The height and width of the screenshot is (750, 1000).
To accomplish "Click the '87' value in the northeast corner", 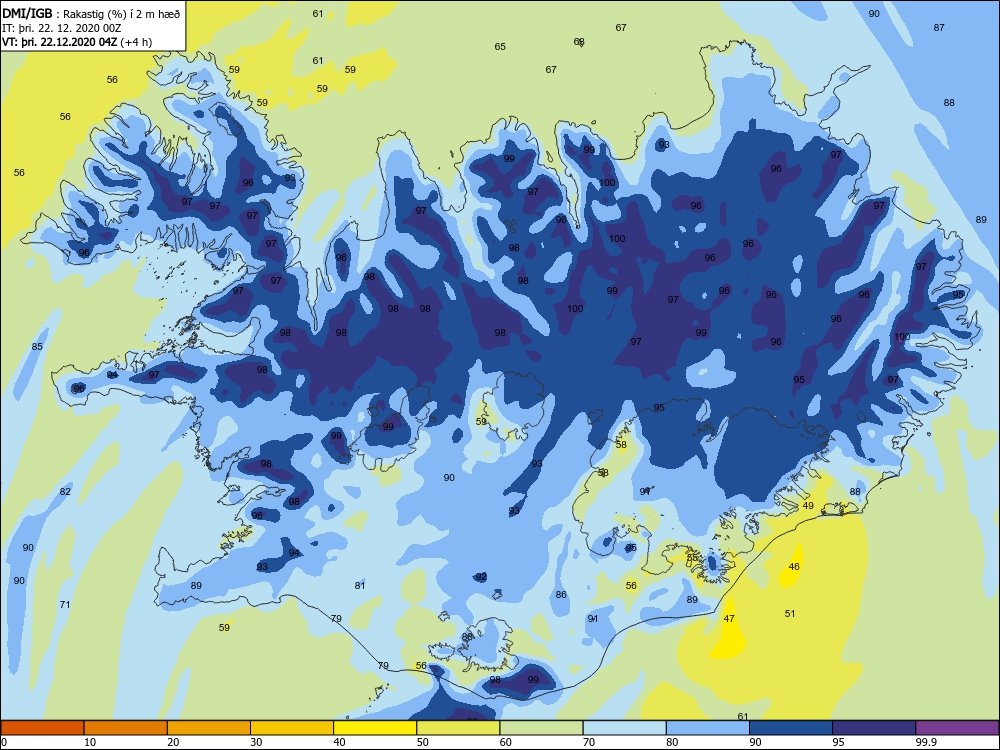I will point(939,27).
